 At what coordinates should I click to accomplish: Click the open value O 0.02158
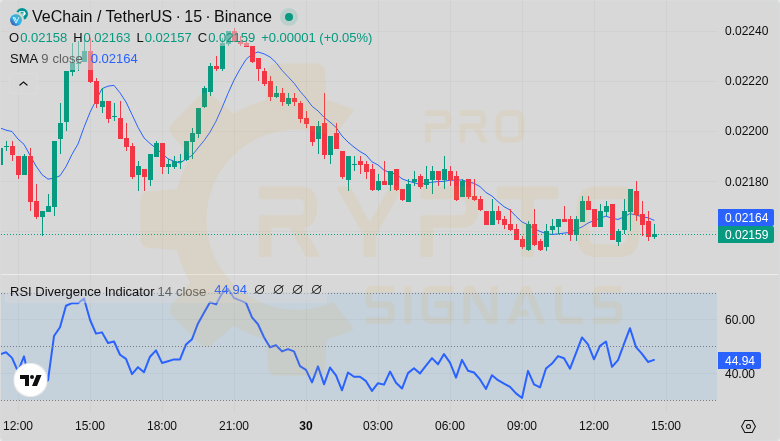(x=38, y=38)
